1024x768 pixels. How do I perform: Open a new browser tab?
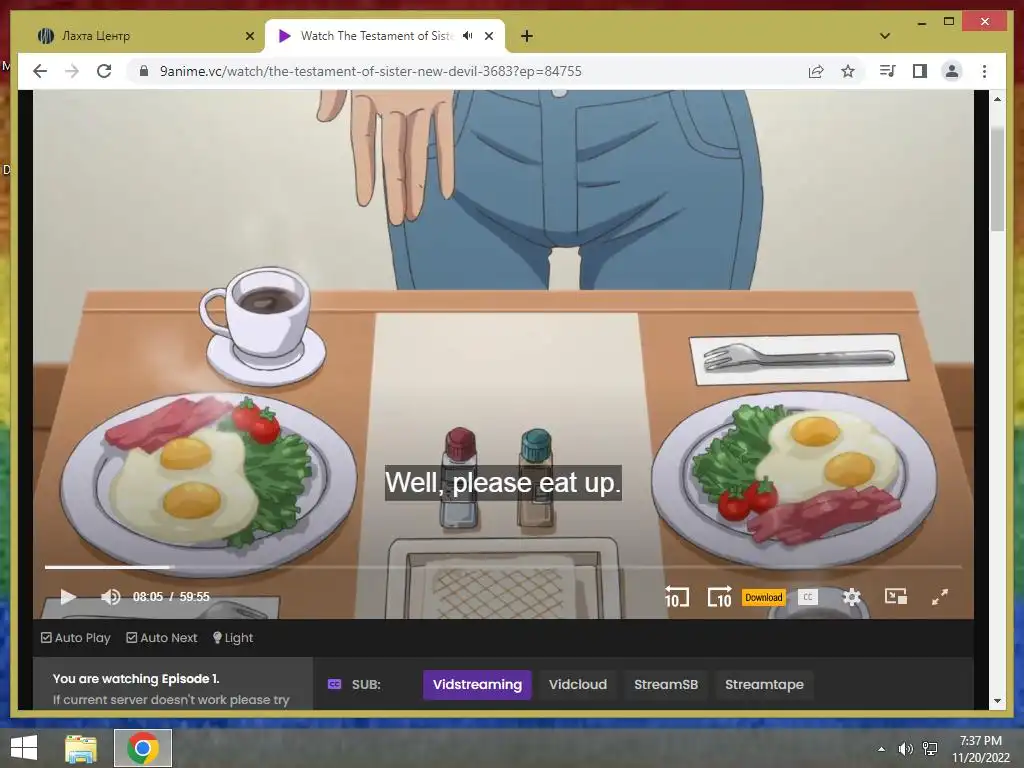tap(527, 36)
